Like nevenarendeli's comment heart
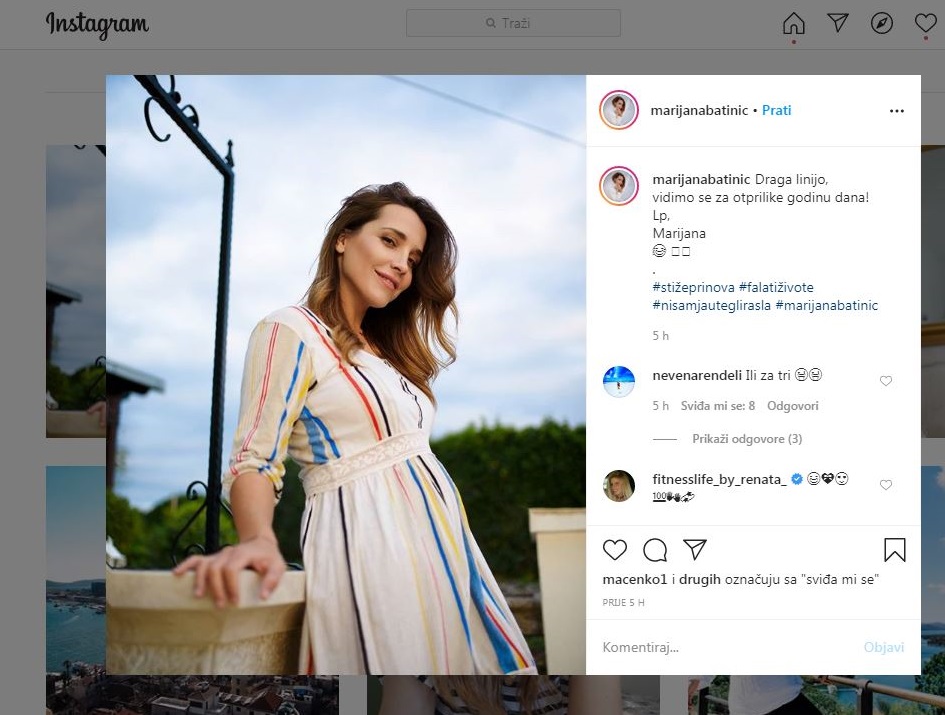Viewport: 945px width, 715px height. (885, 381)
